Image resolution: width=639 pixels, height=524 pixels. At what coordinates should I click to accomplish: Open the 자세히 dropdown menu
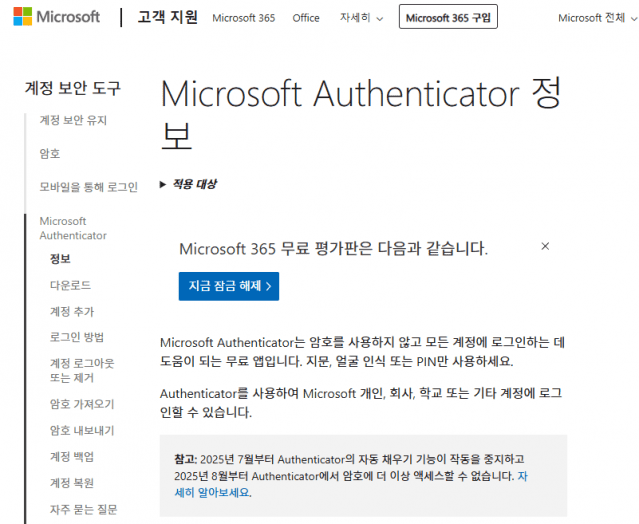(359, 18)
